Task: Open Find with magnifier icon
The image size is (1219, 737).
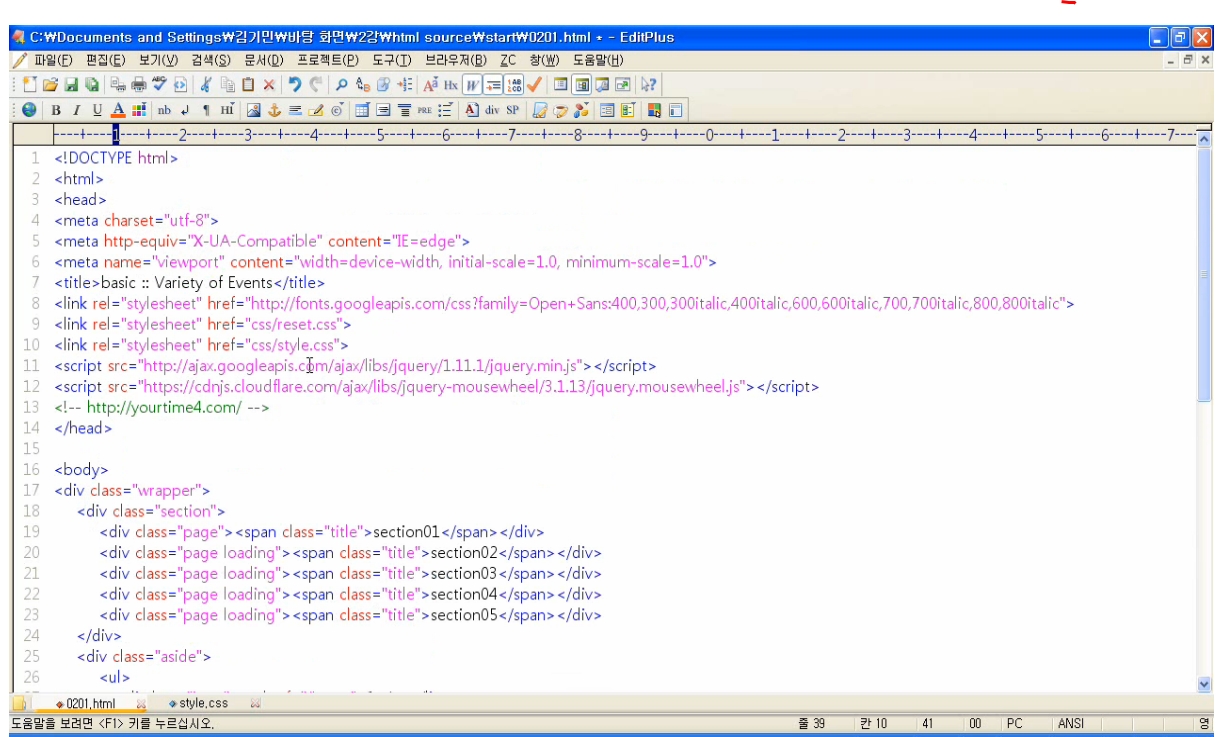Action: click(x=342, y=85)
